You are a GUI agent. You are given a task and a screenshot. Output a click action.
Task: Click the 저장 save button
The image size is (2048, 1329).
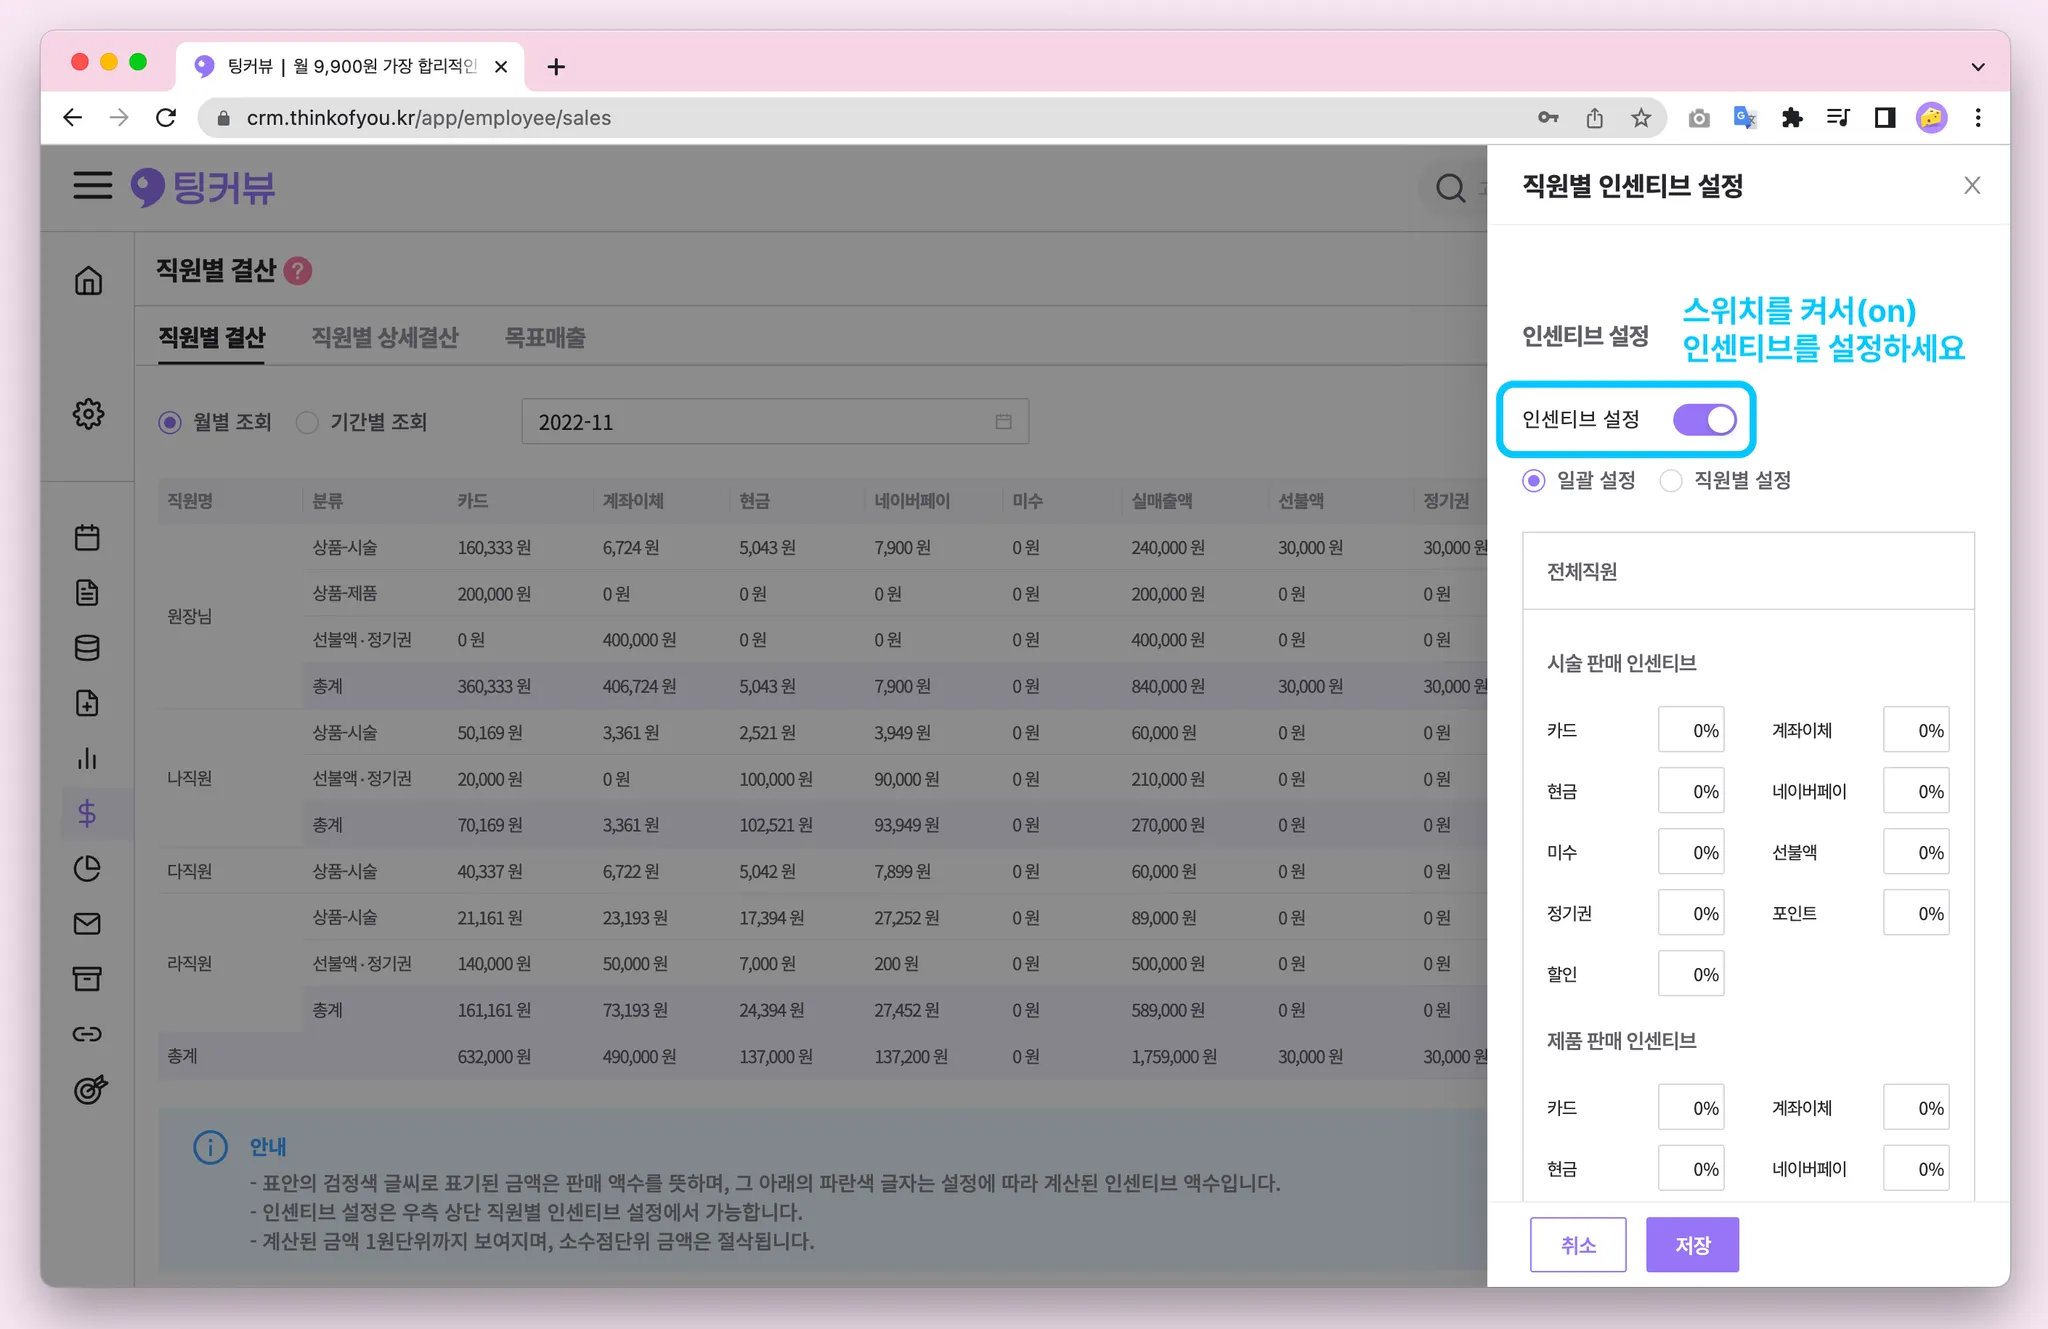tap(1692, 1245)
